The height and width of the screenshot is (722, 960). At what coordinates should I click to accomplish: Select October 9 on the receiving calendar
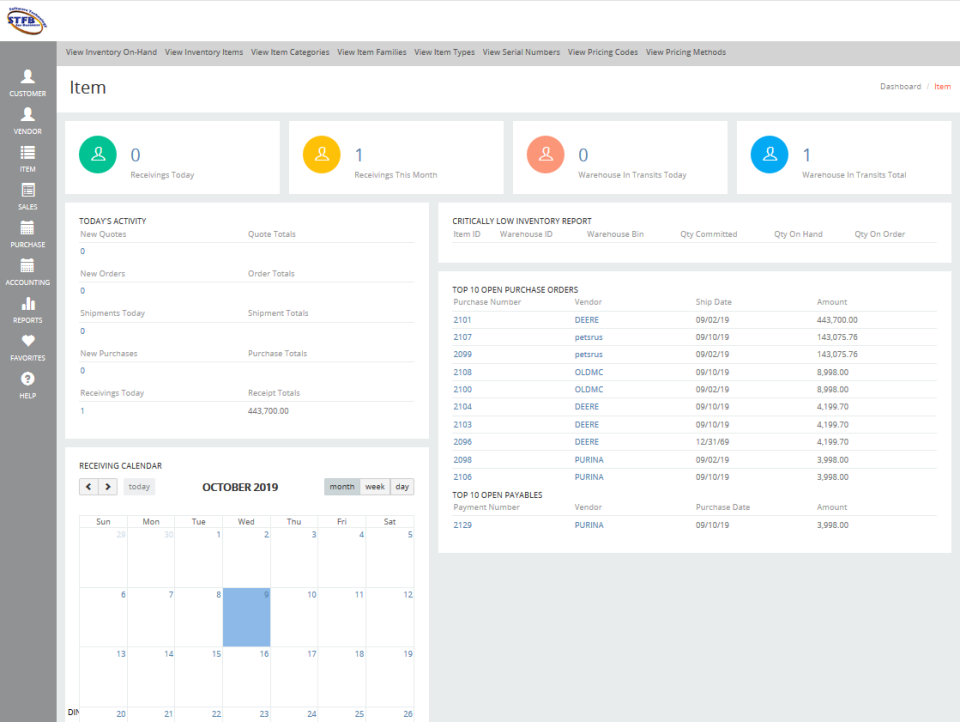(246, 617)
